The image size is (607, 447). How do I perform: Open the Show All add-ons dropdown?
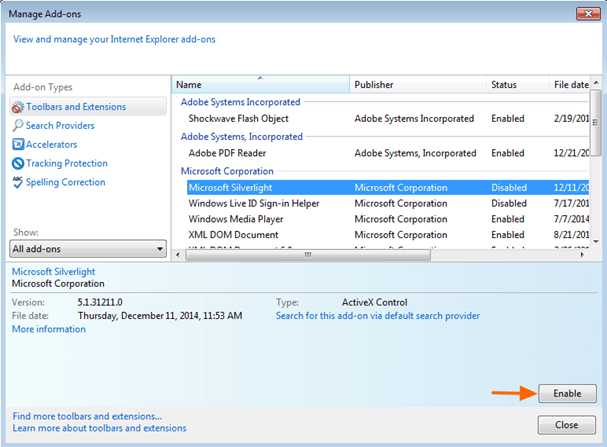tap(88, 249)
